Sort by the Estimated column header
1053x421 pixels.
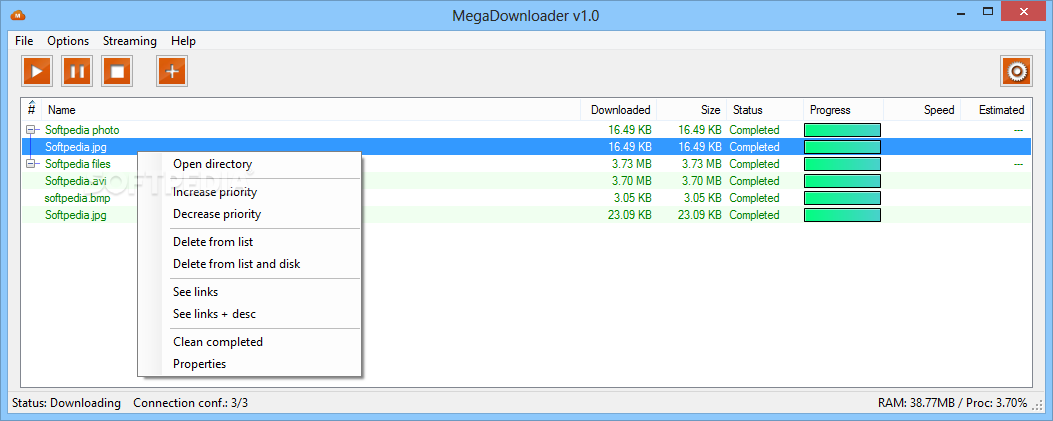(x=996, y=109)
